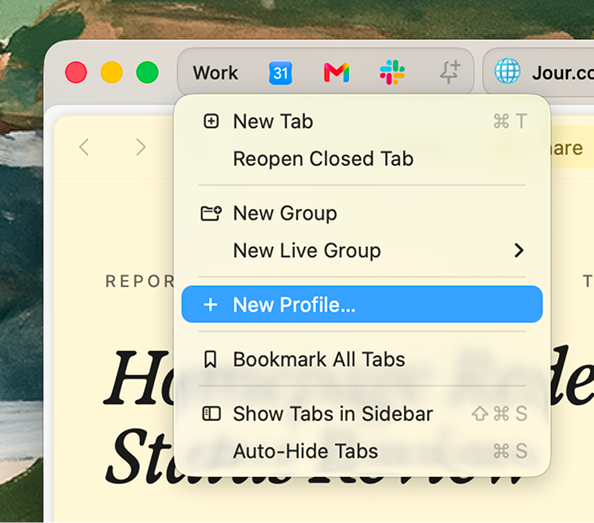Open the Work profile label
Image resolution: width=594 pixels, height=523 pixels.
(x=216, y=73)
